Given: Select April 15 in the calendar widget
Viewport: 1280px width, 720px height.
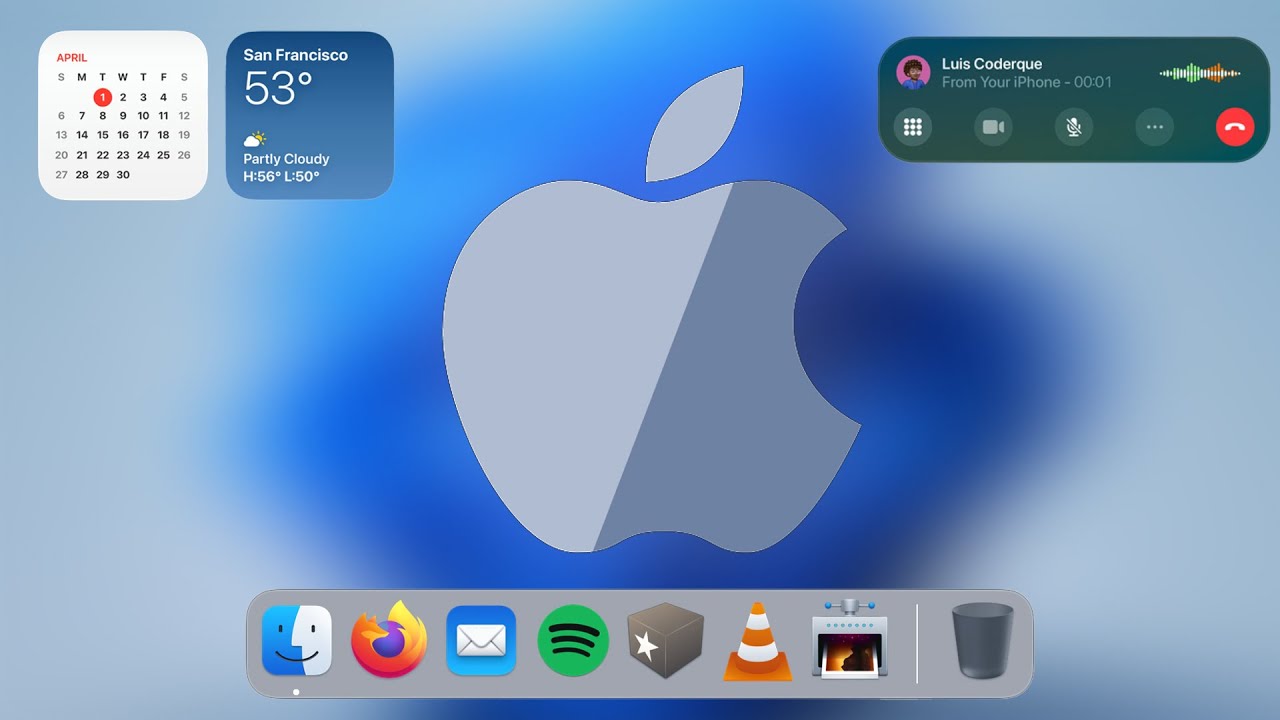Looking at the screenshot, I should (102, 135).
